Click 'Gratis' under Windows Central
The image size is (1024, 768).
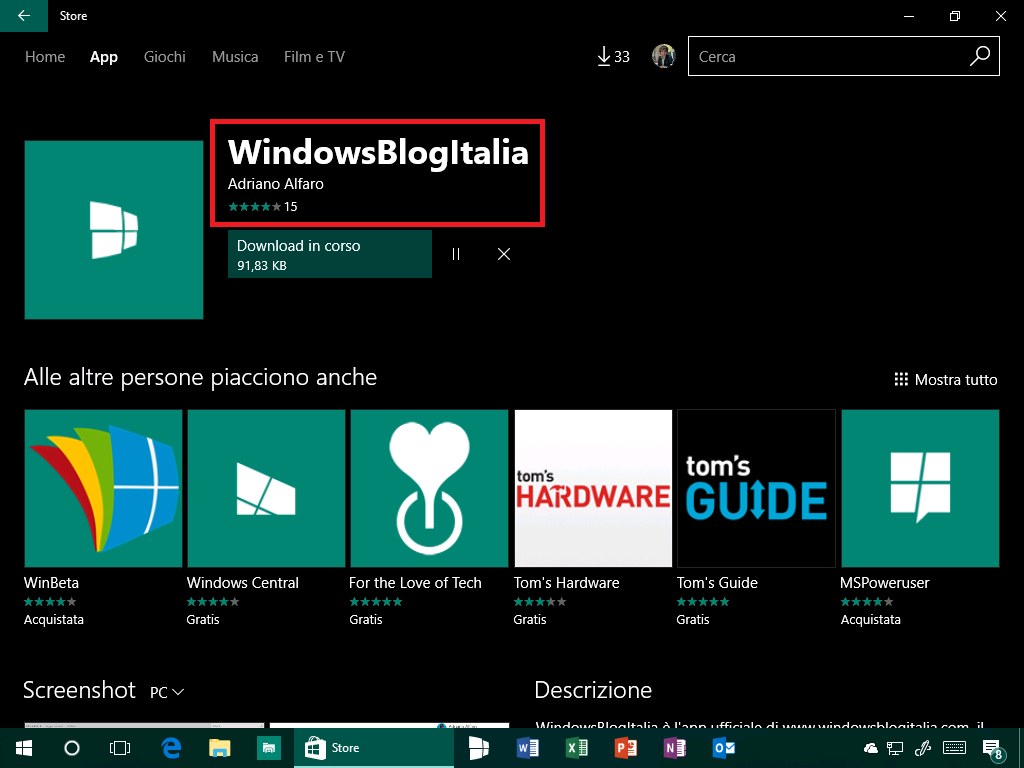click(203, 620)
